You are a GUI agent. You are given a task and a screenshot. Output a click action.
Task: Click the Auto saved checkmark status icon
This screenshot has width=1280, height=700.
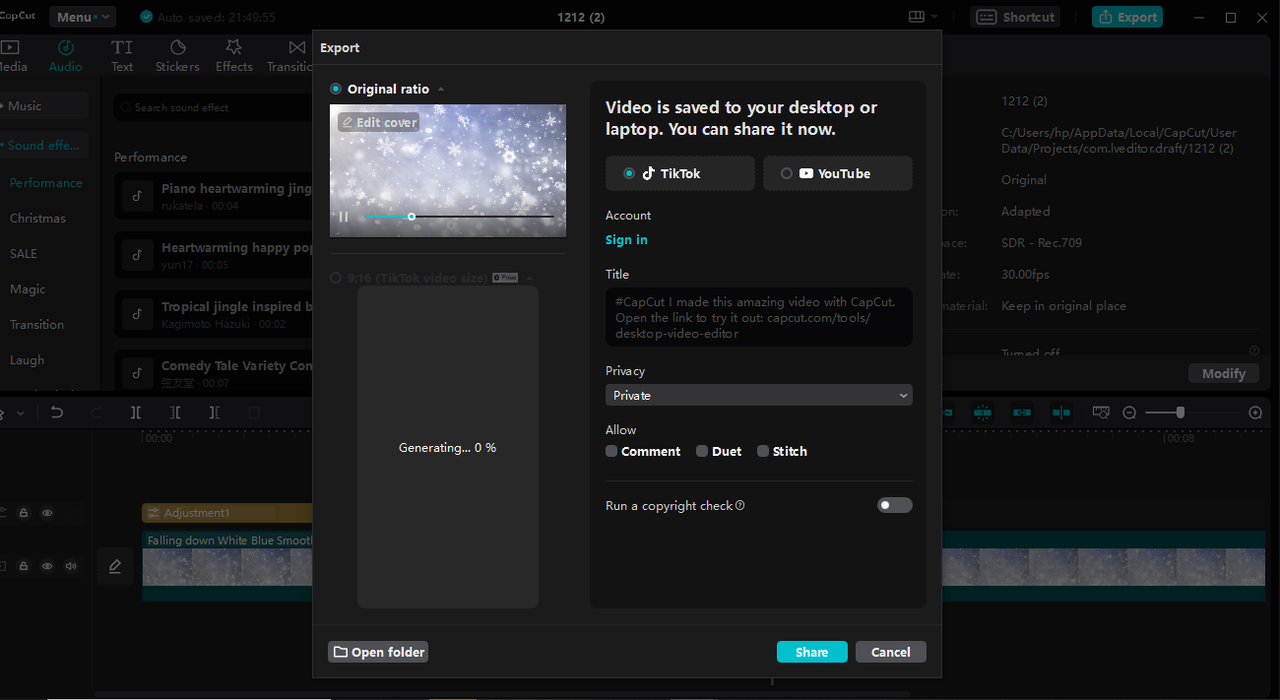147,17
